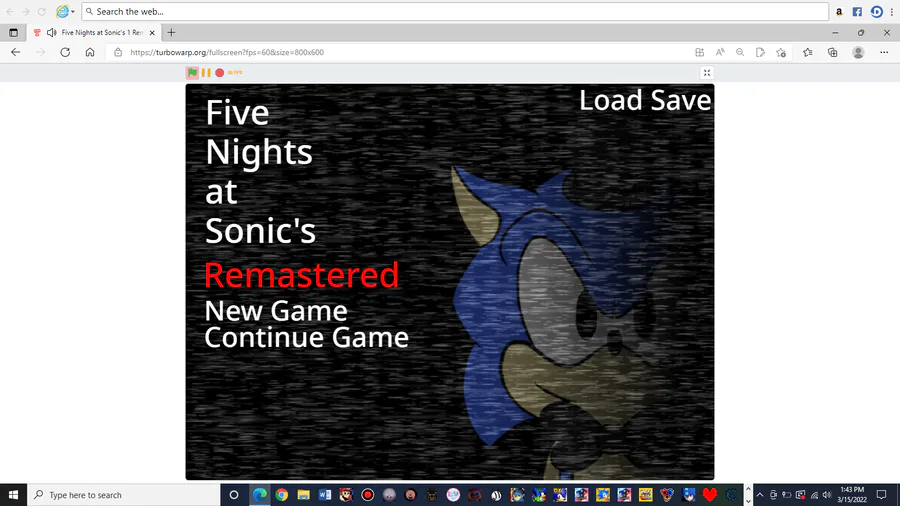This screenshot has height=506, width=900.
Task: Open Load Save option
Action: click(x=645, y=100)
